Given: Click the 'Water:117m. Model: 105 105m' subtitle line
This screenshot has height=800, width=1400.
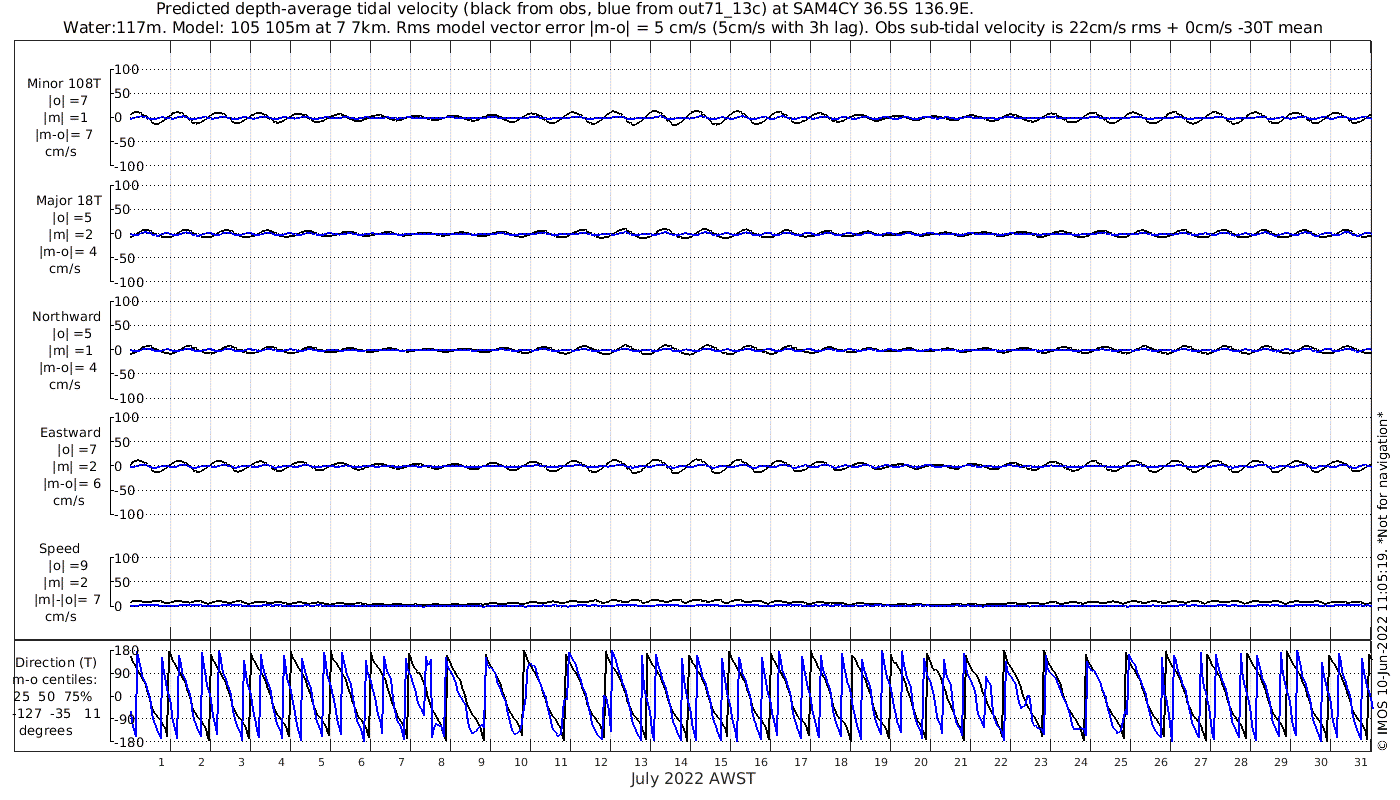Looking at the screenshot, I should coord(692,27).
